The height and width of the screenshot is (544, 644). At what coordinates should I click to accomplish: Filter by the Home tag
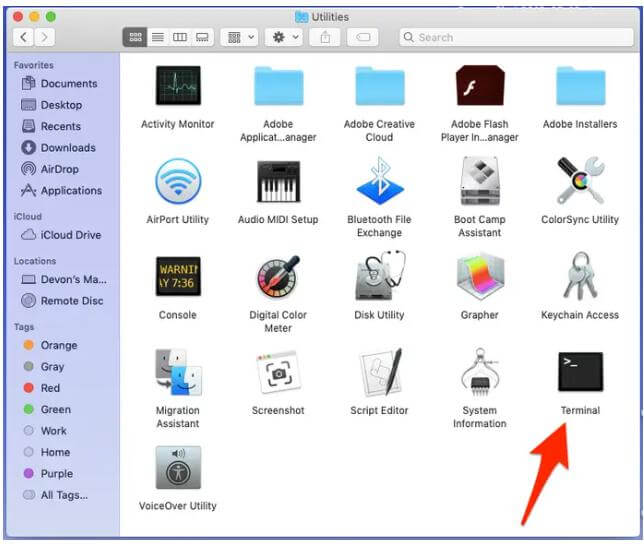47,452
